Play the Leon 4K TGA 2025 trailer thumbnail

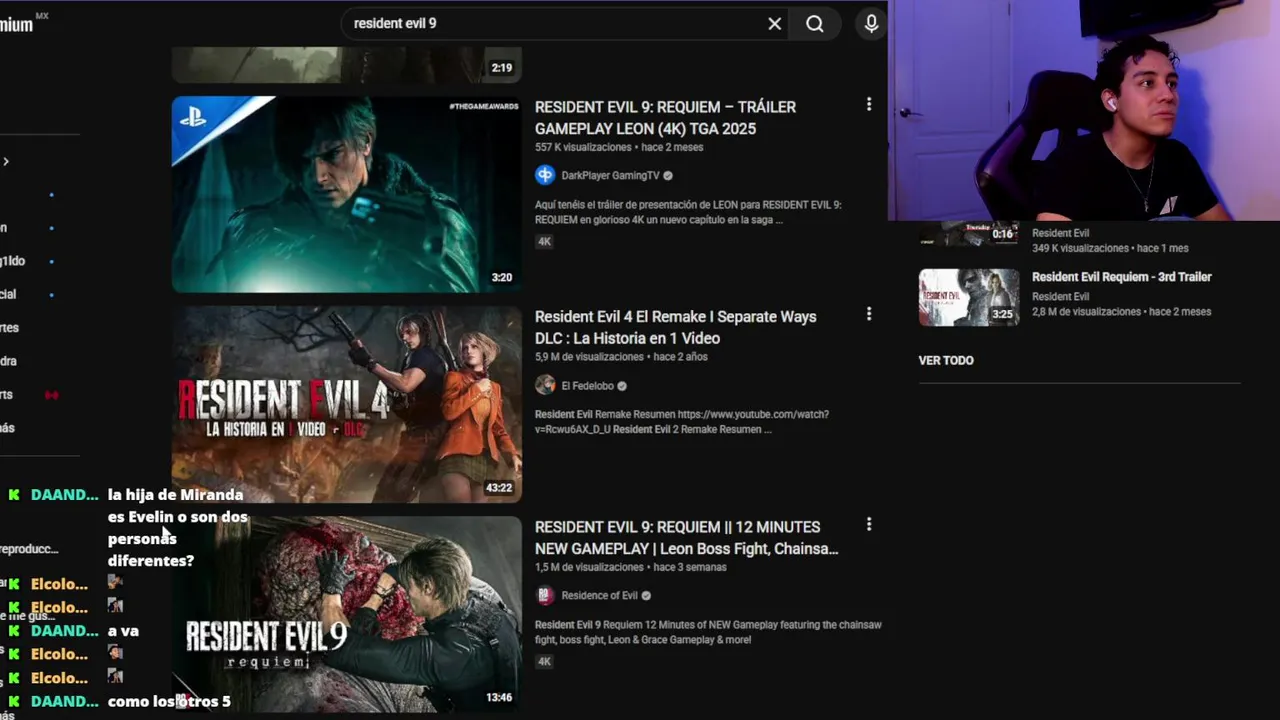pos(346,194)
